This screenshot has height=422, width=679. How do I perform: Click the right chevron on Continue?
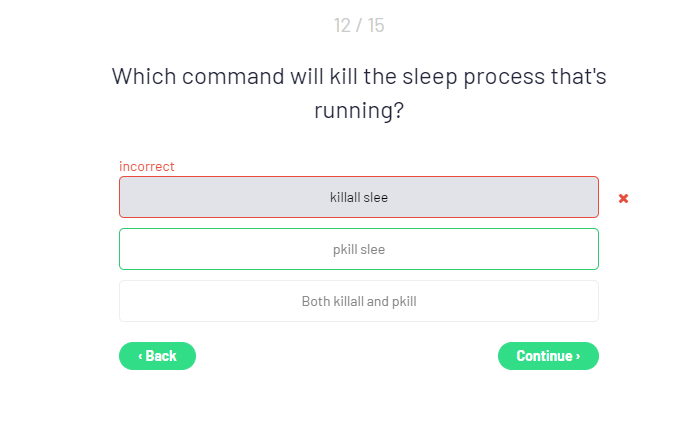(578, 356)
